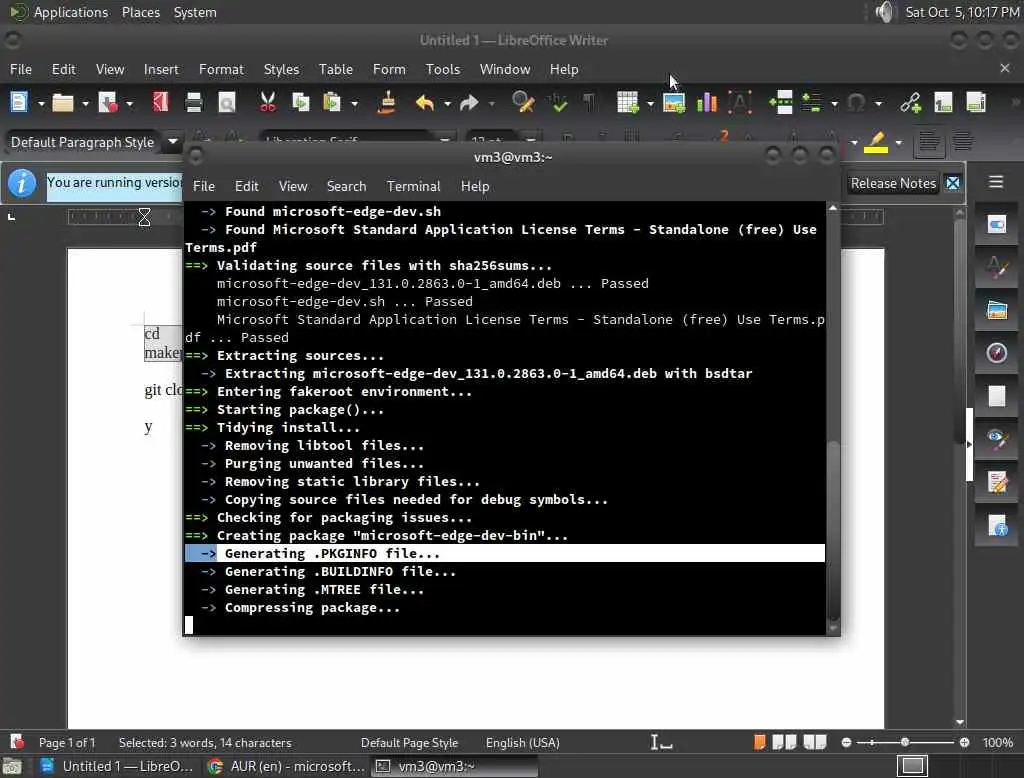Screen dimensions: 1024x778
Task: Open dropdown arrow next to Paste icon
Action: [354, 104]
